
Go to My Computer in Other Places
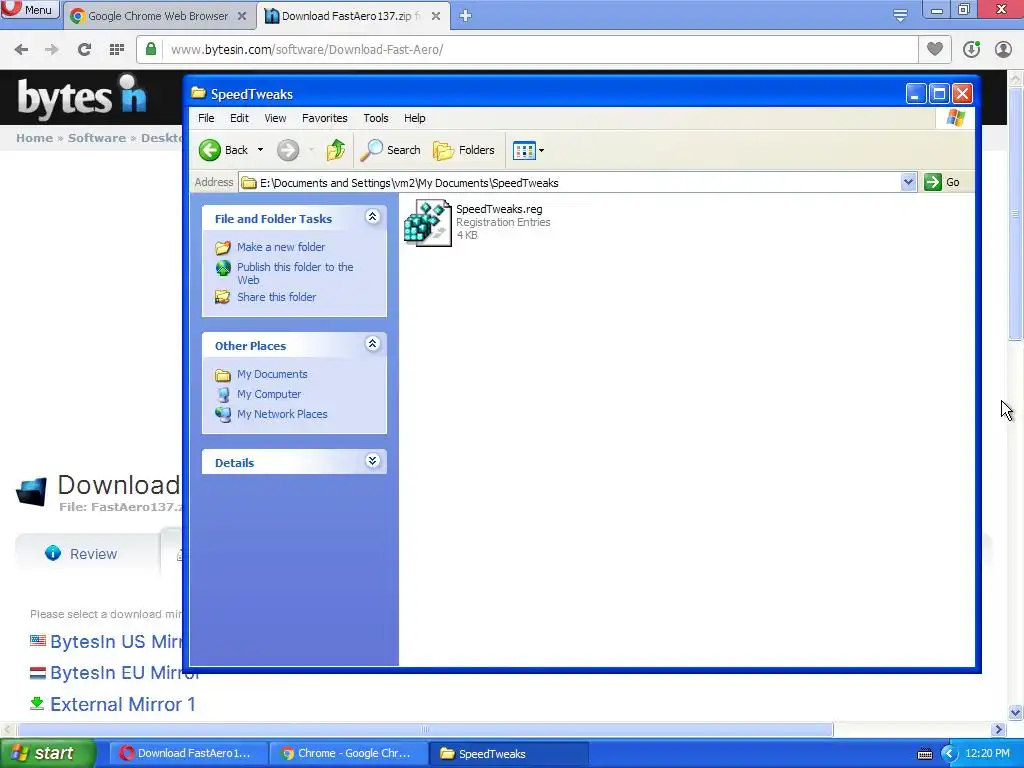pyautogui.click(x=268, y=394)
